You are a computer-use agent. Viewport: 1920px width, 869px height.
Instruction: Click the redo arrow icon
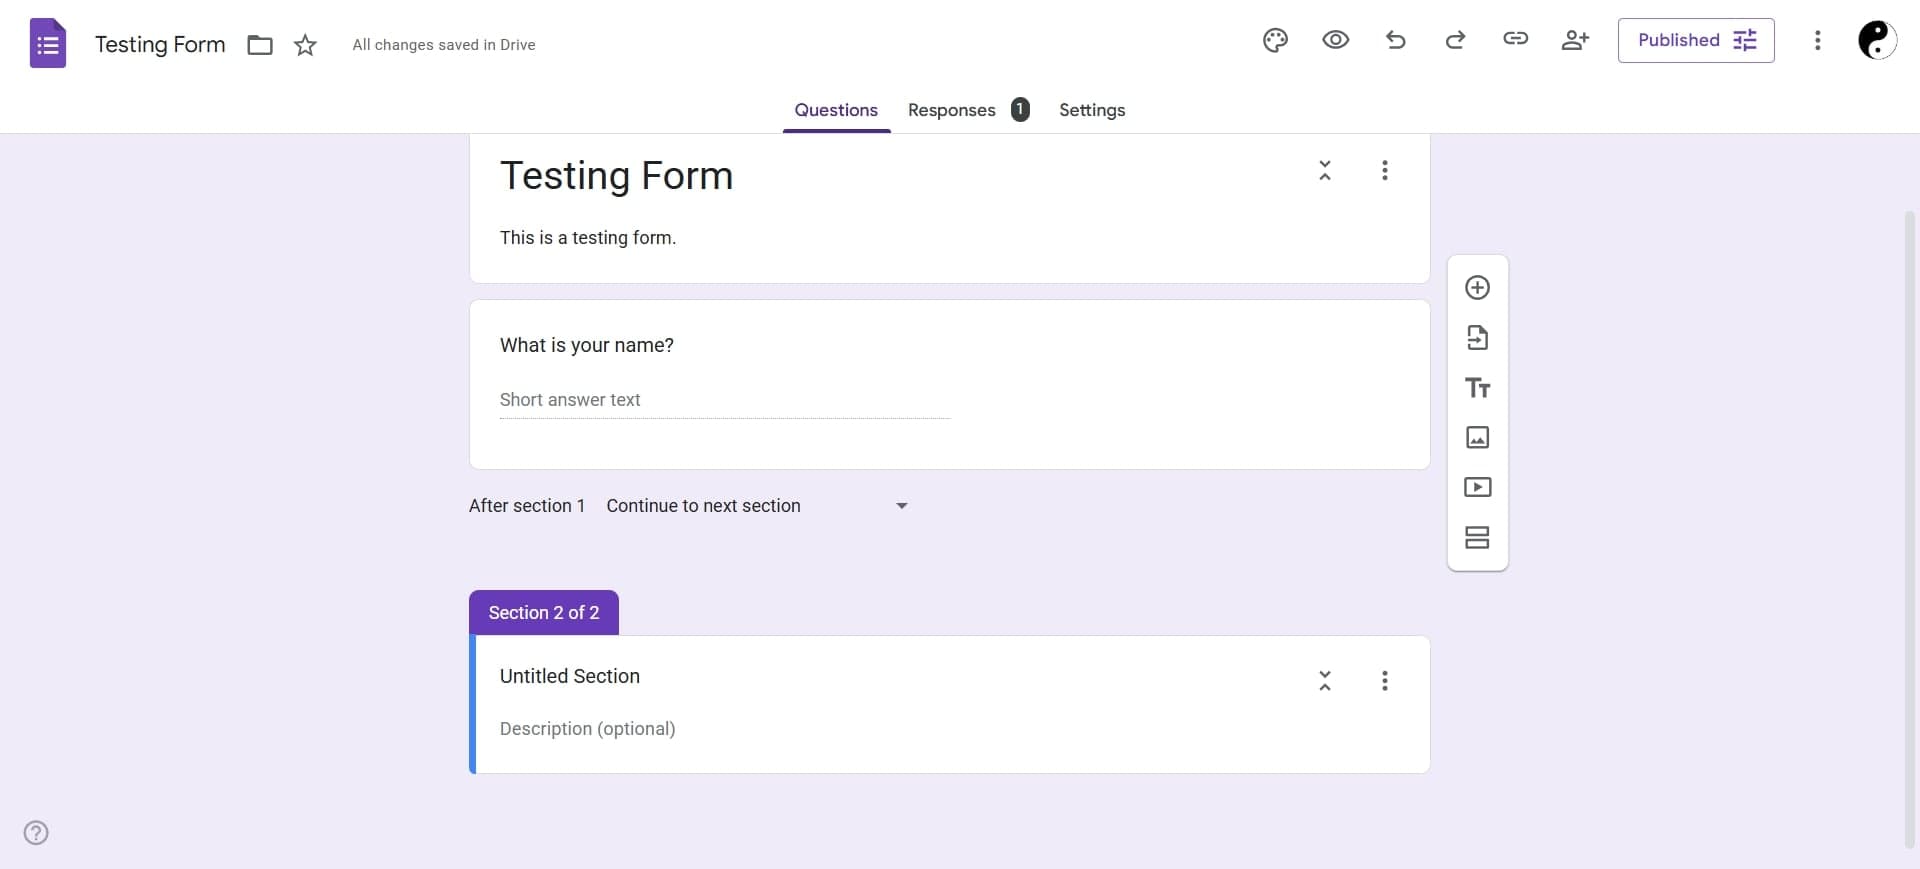pyautogui.click(x=1455, y=41)
